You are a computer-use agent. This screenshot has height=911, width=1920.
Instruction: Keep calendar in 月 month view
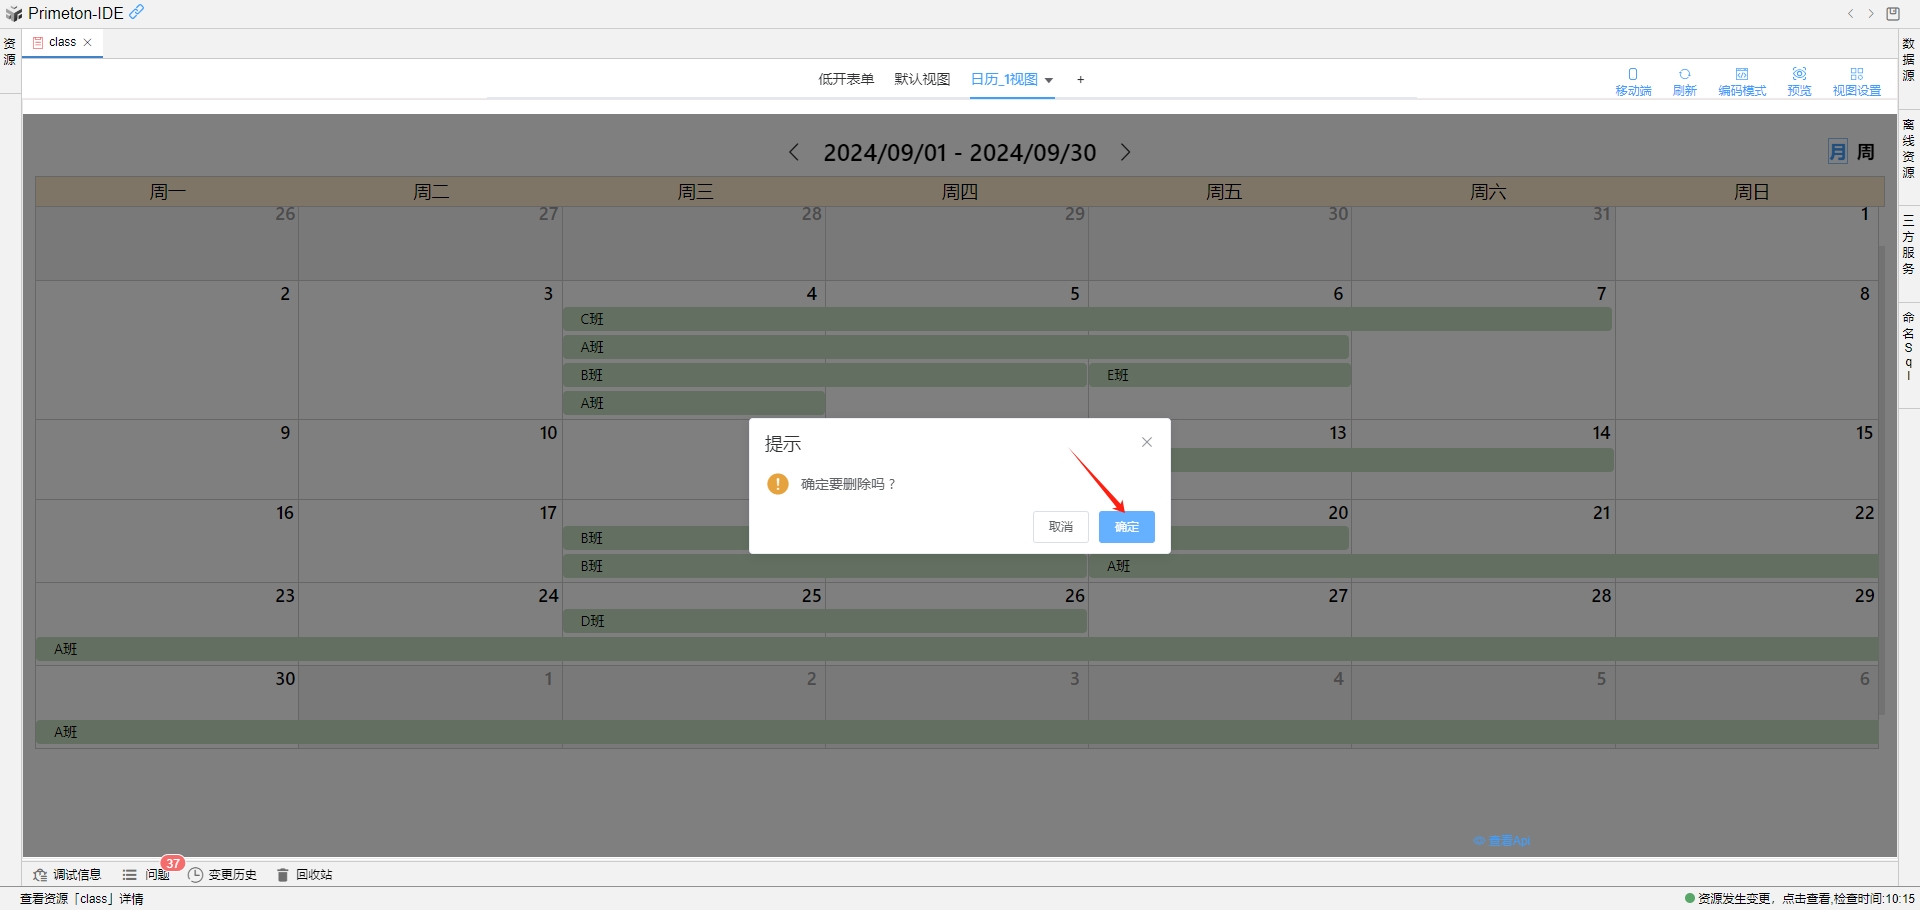(1837, 151)
